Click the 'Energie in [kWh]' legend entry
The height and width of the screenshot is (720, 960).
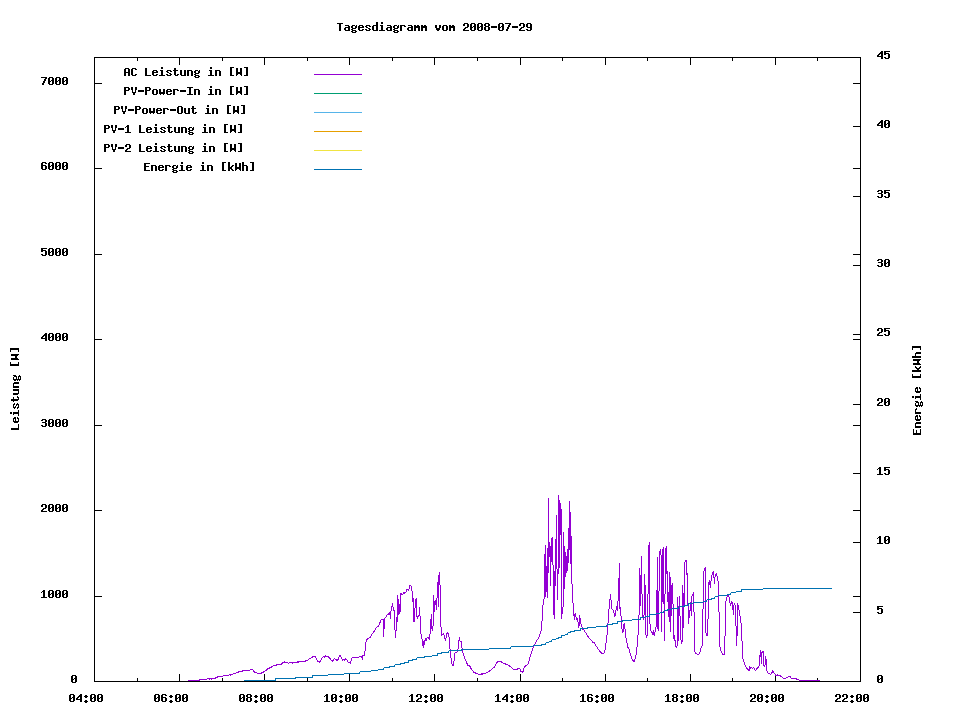(199, 167)
